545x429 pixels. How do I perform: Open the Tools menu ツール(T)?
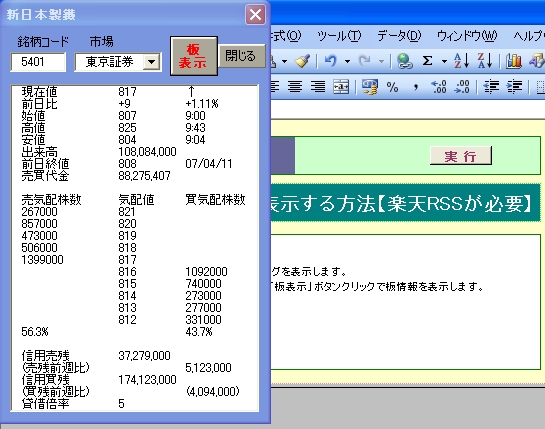[339, 35]
